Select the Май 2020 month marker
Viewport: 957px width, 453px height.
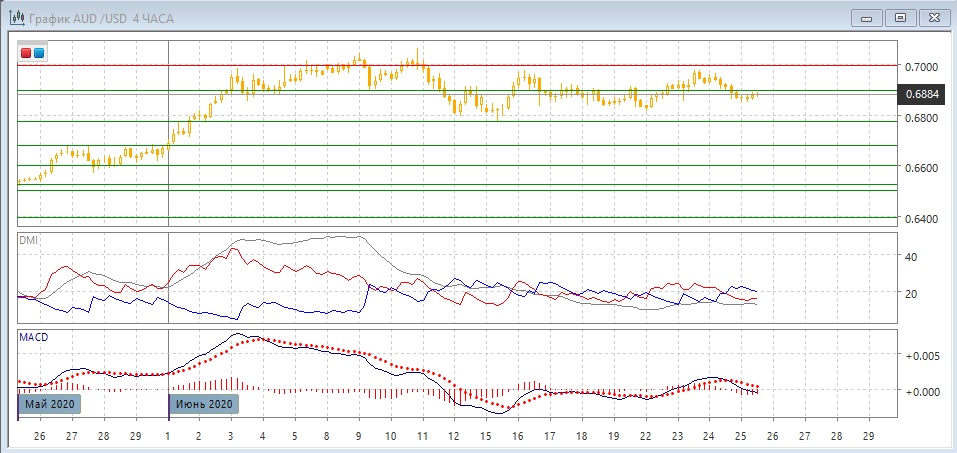(48, 404)
